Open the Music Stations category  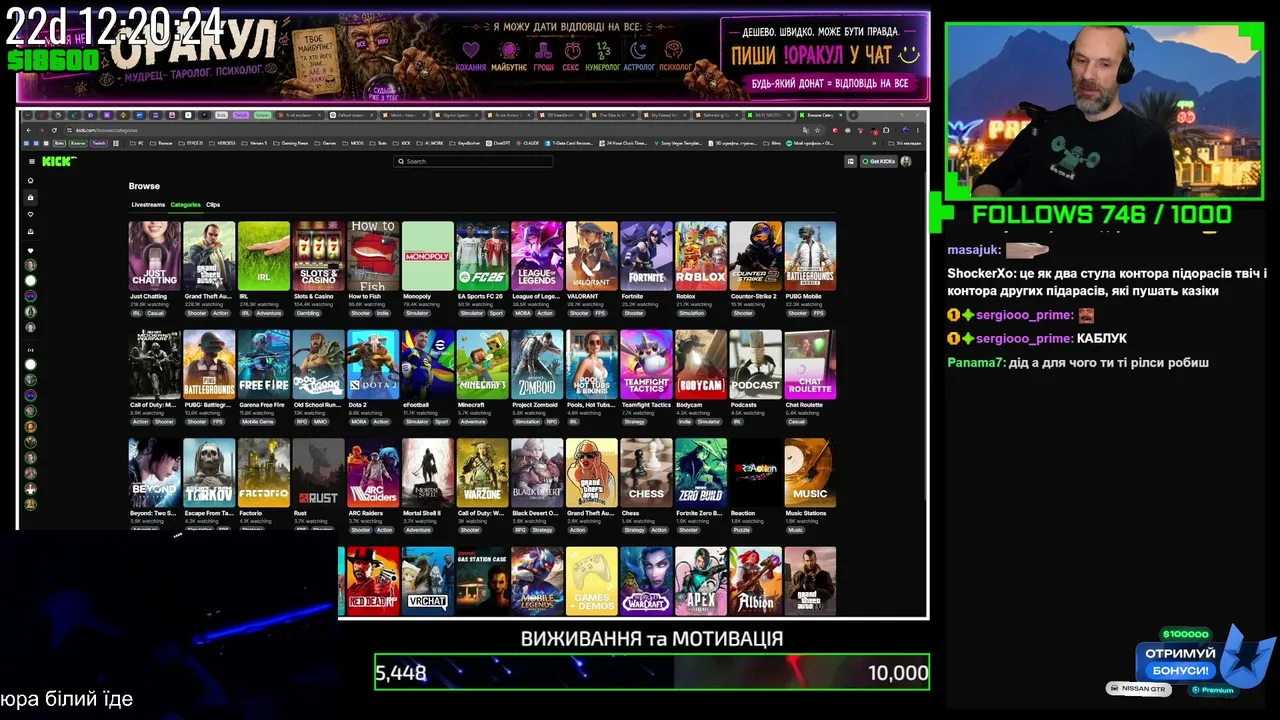810,473
